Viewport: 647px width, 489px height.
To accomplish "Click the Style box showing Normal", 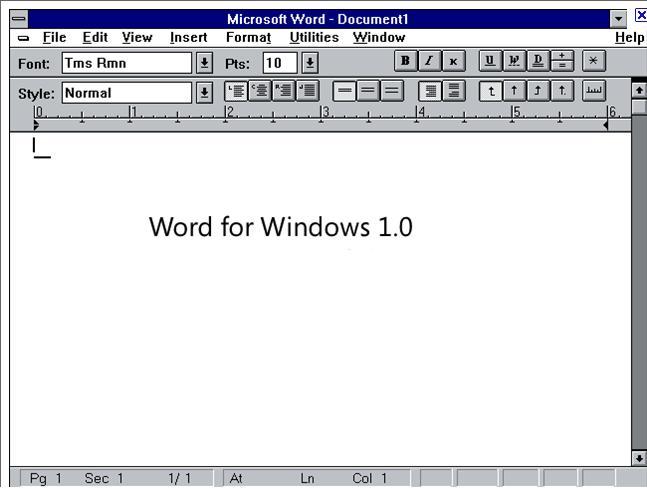I will (127, 92).
